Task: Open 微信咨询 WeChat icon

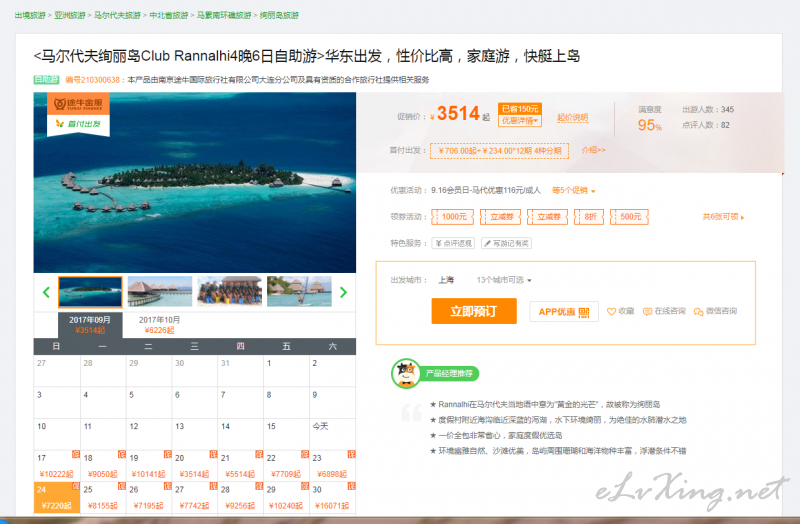Action: tap(698, 311)
